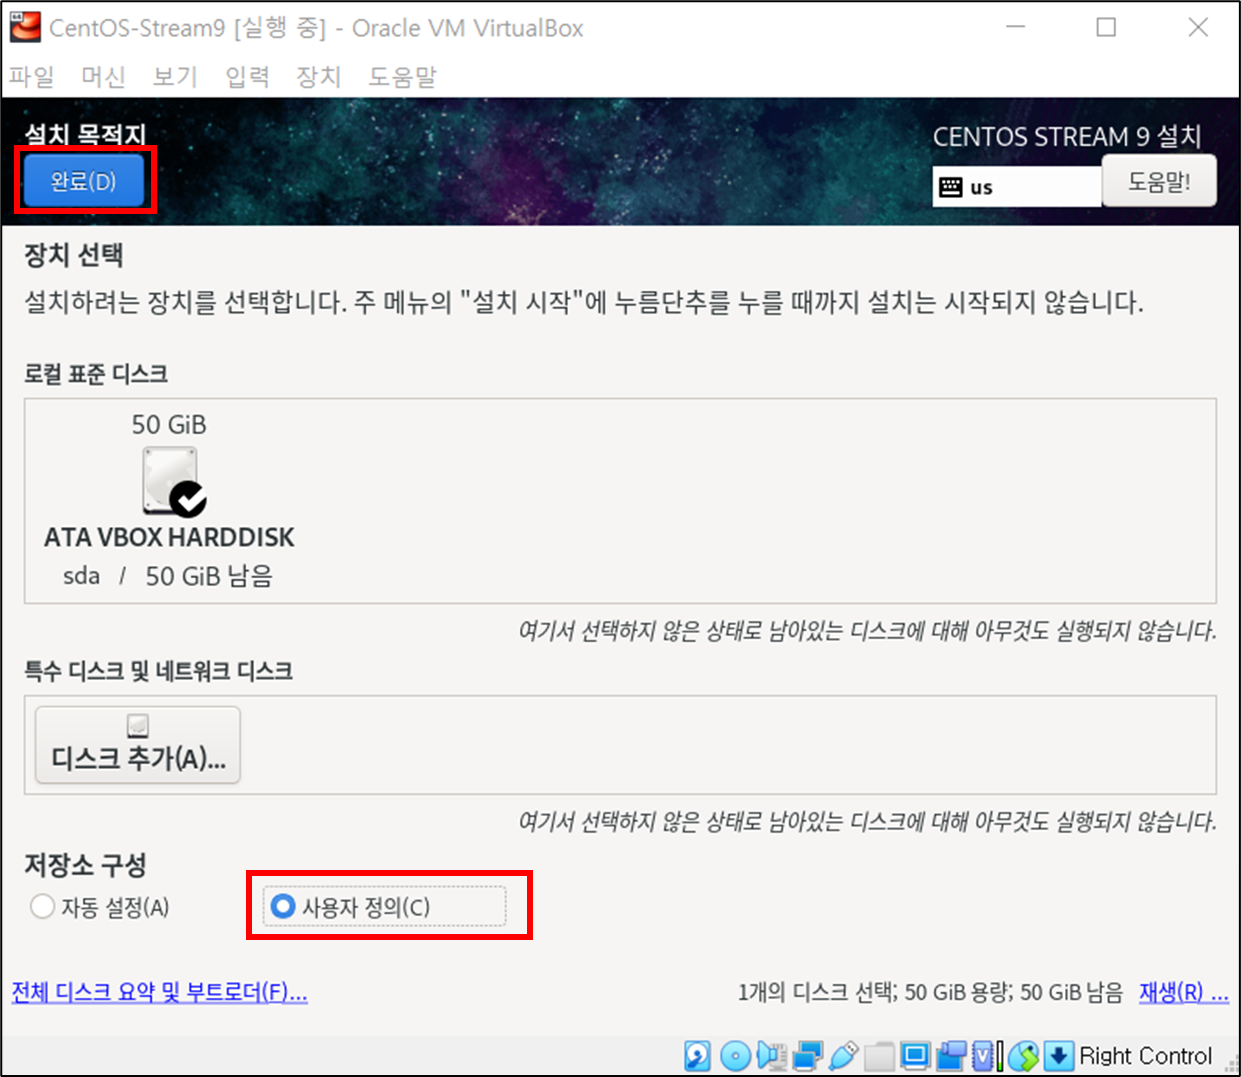Open the 전체 디스크 요약 및 부트로더(F)... link
Viewport: 1241px width, 1077px height.
click(x=159, y=992)
